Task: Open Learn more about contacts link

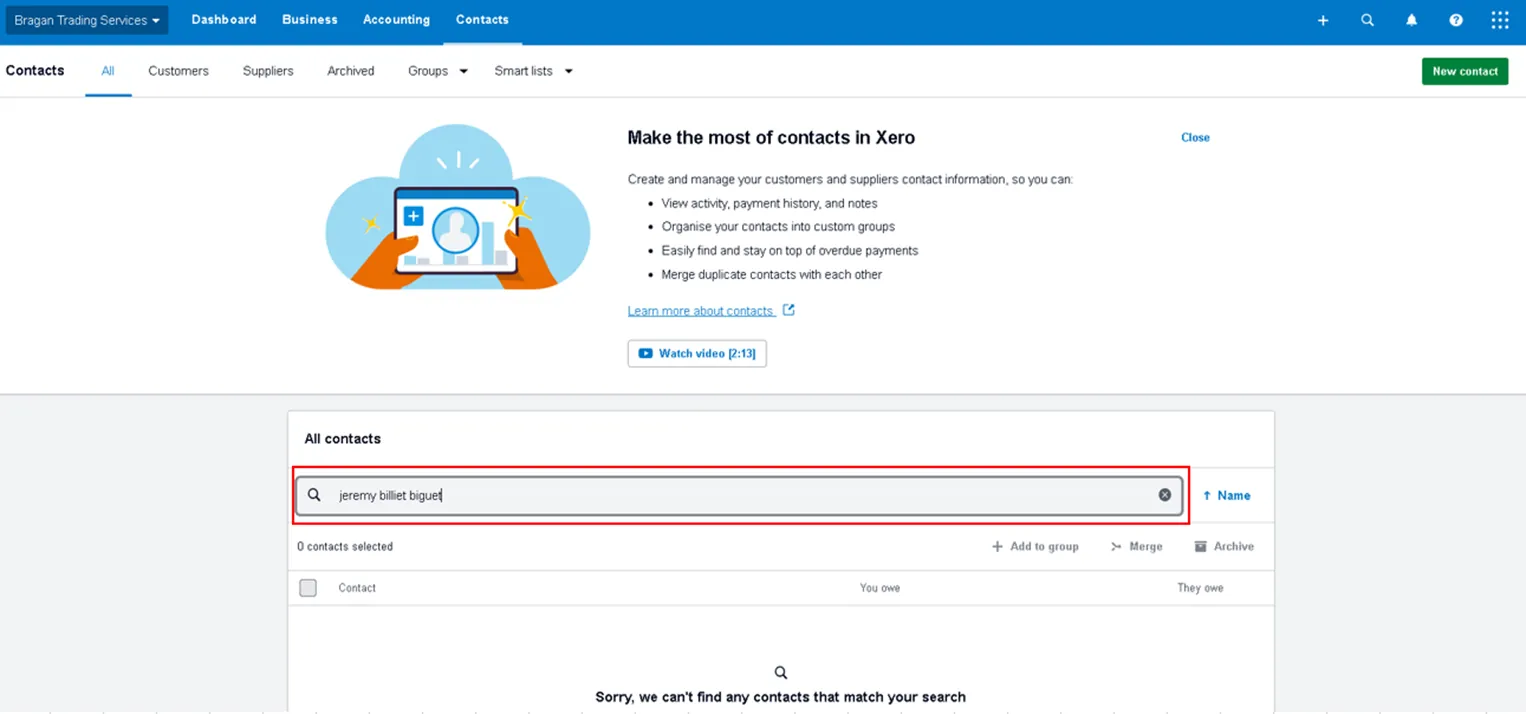Action: (x=701, y=311)
